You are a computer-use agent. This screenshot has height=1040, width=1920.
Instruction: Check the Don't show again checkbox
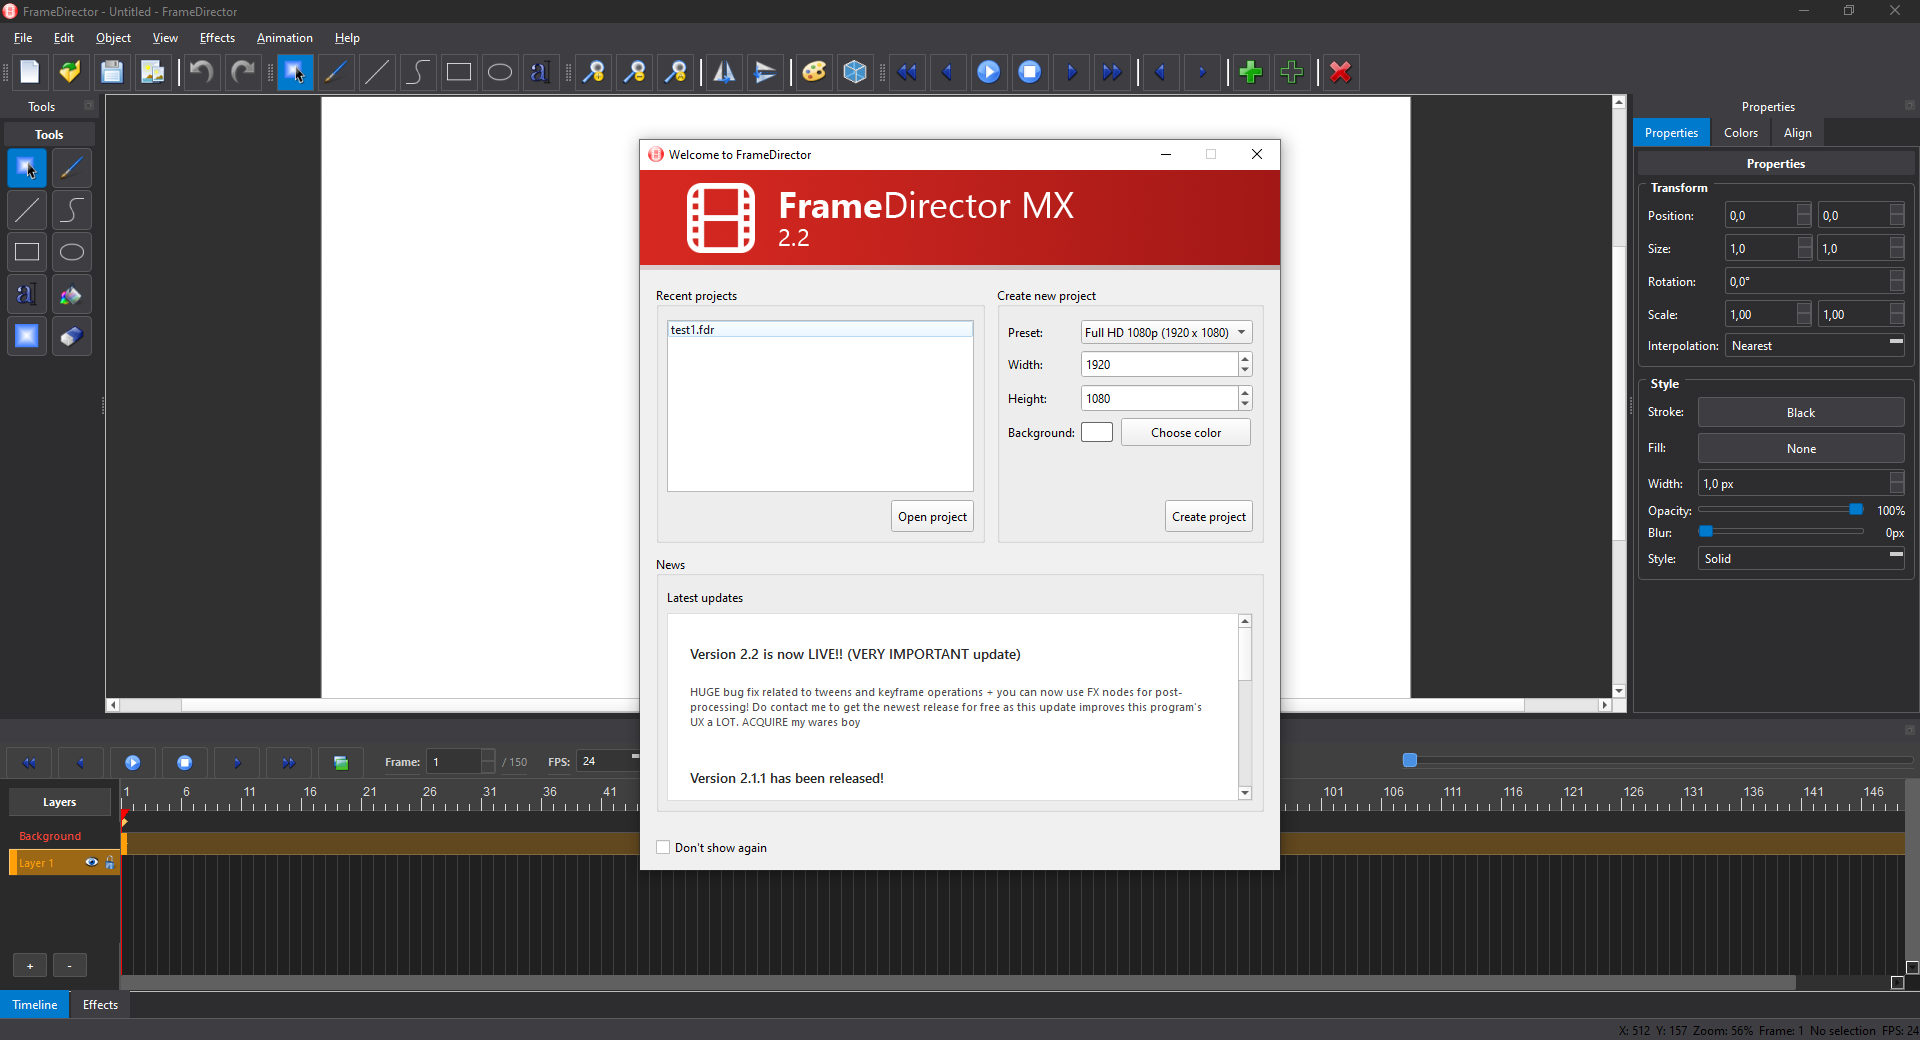point(663,847)
